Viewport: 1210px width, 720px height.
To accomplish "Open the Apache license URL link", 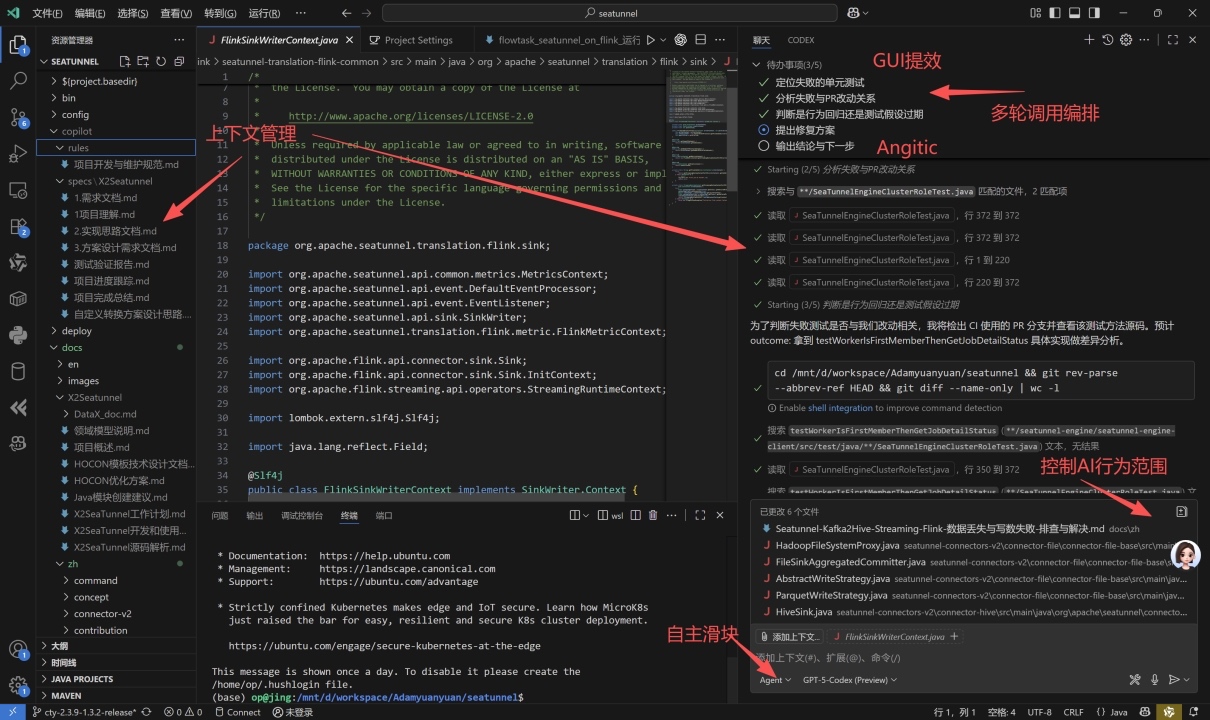I will (x=410, y=116).
